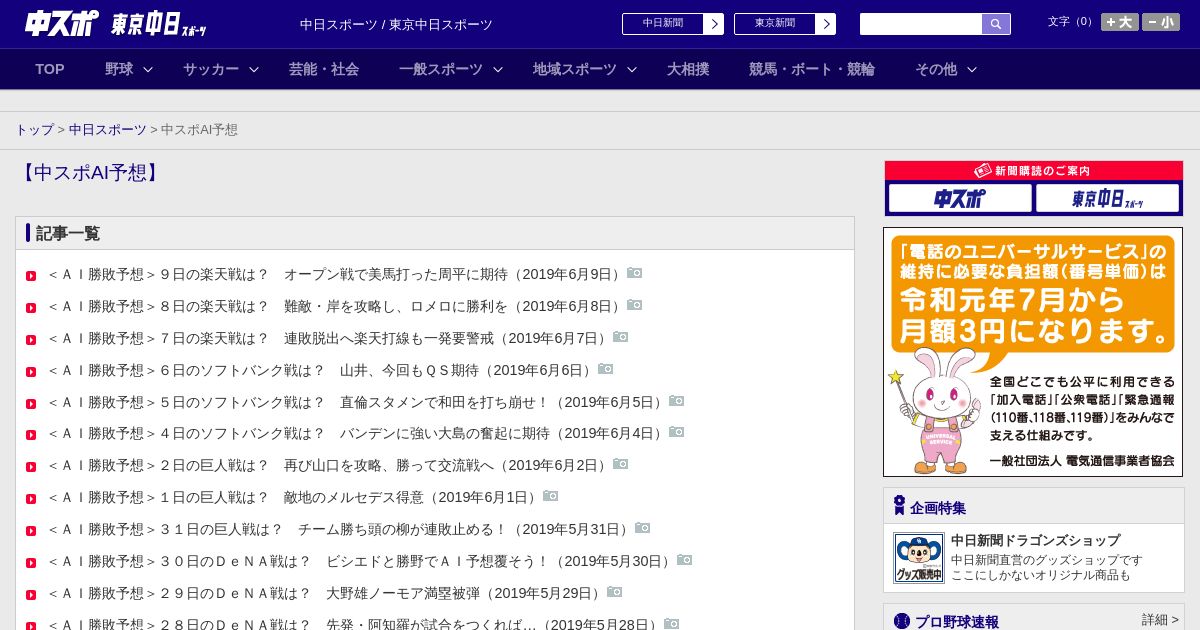Click camera icon beside 5月29日 article
Image resolution: width=1200 pixels, height=630 pixels.
(x=615, y=592)
